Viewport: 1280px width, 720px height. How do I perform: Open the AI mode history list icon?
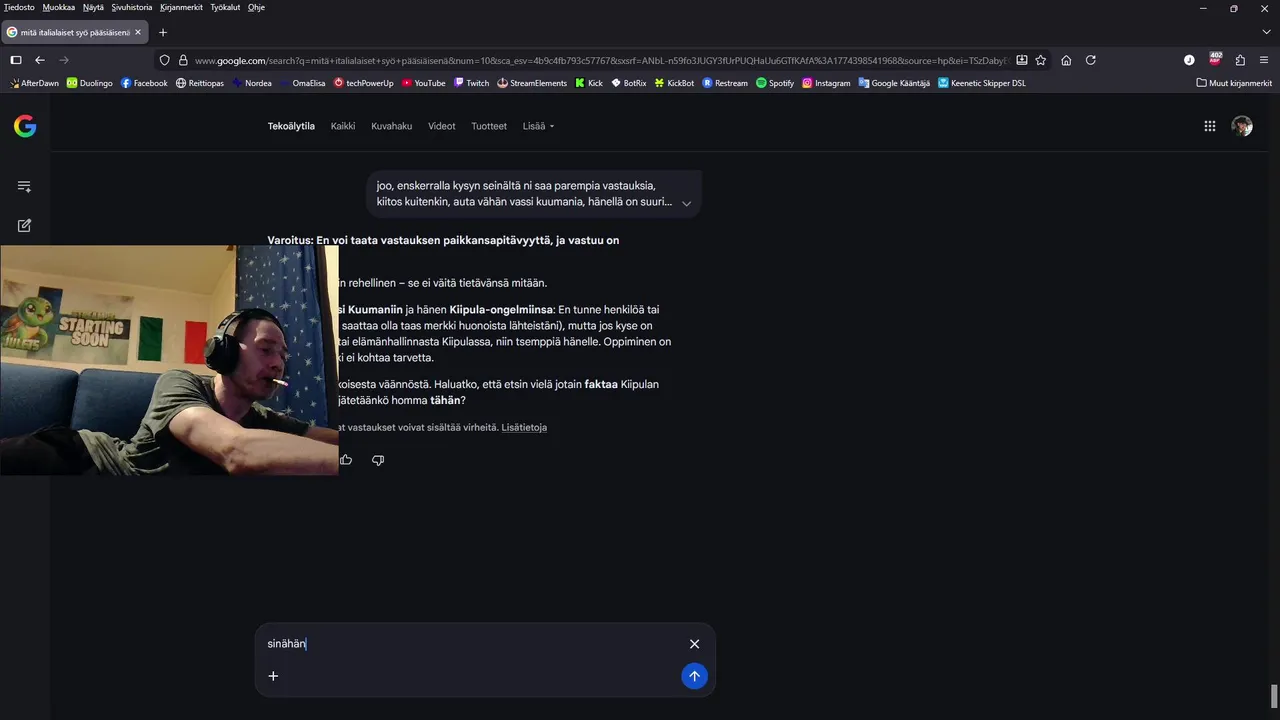tap(25, 186)
